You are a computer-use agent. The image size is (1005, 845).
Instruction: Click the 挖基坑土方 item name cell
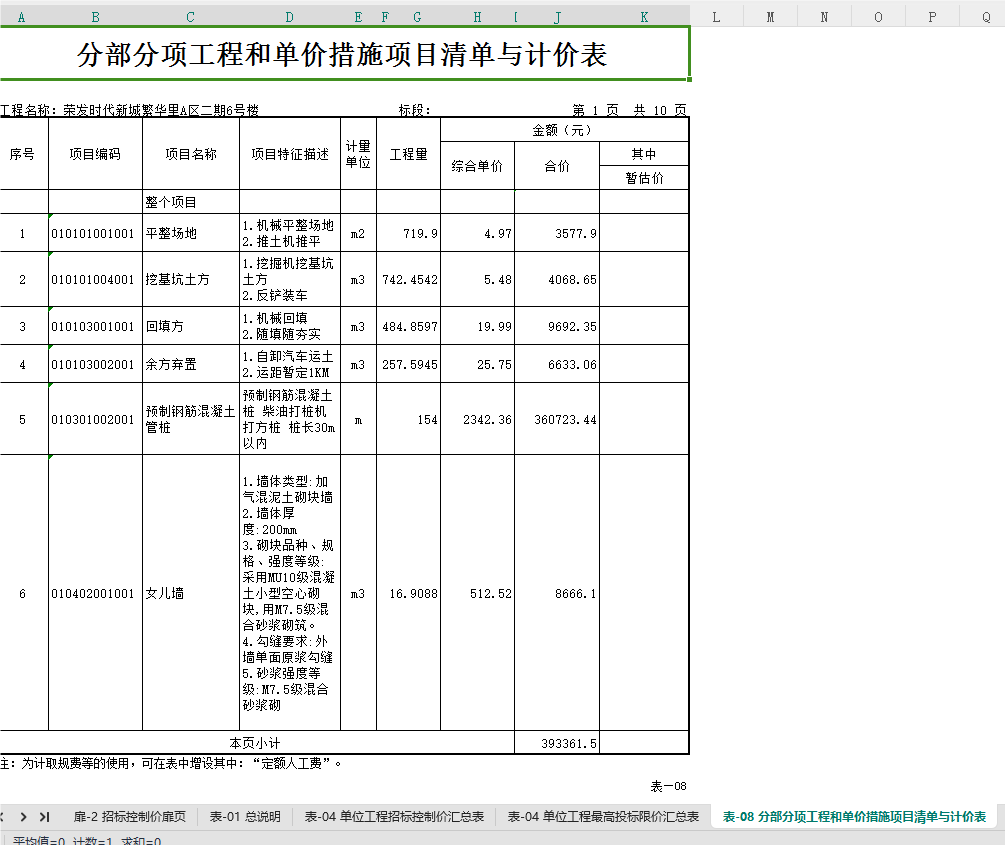click(191, 280)
